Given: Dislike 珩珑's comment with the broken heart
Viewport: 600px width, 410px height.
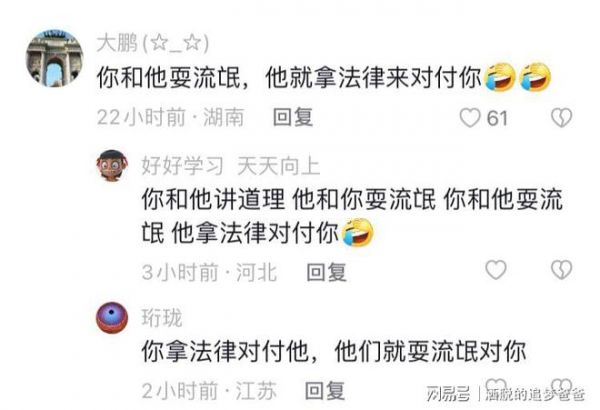Looking at the screenshot, I should (x=561, y=387).
